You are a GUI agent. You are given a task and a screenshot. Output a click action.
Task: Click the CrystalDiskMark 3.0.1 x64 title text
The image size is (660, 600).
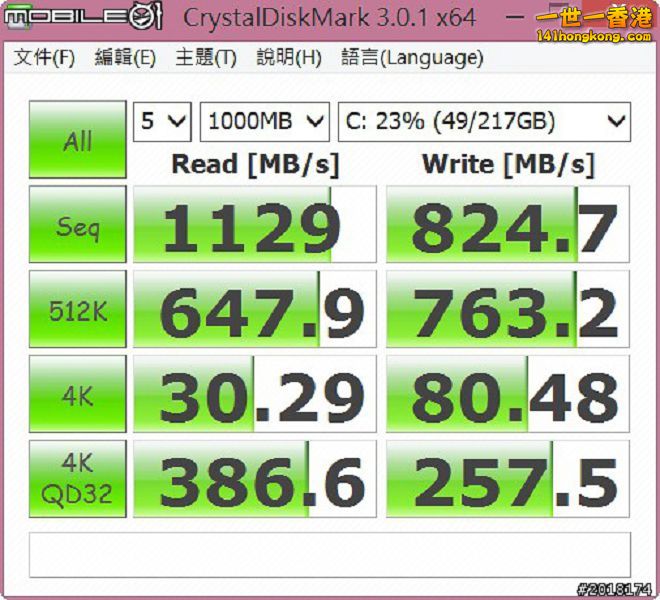(330, 18)
